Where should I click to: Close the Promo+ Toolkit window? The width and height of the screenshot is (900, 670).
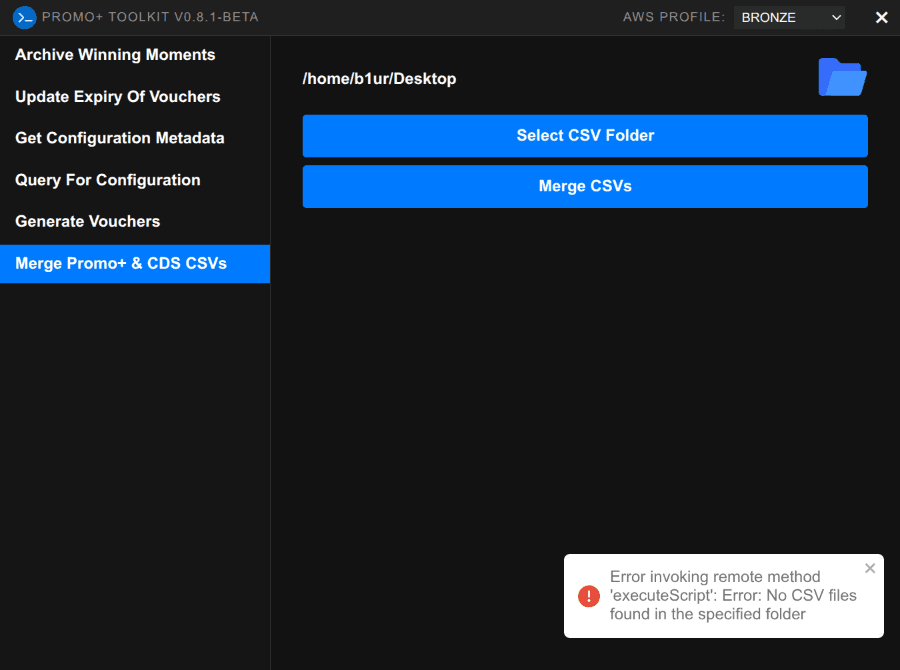click(881, 17)
